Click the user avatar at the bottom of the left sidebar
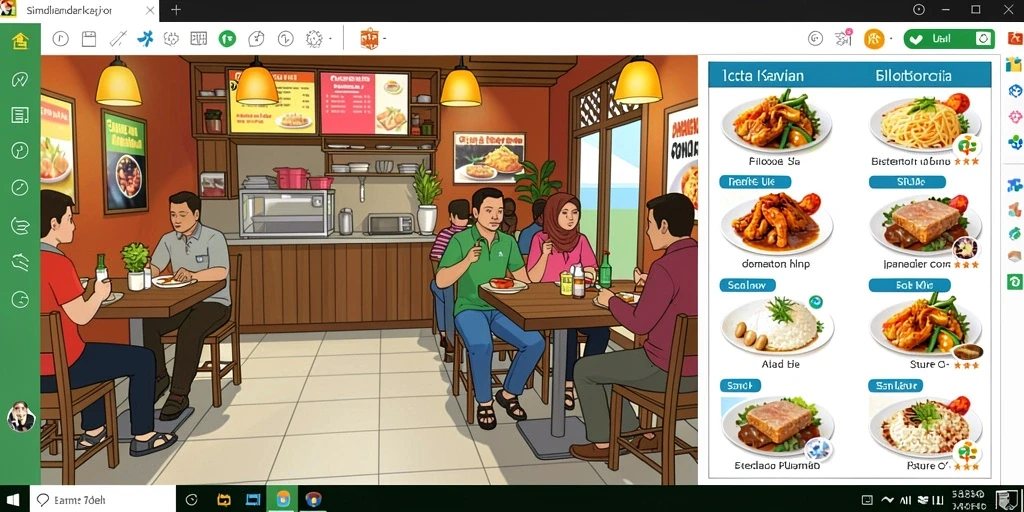Viewport: 1024px width, 512px height. tap(20, 416)
